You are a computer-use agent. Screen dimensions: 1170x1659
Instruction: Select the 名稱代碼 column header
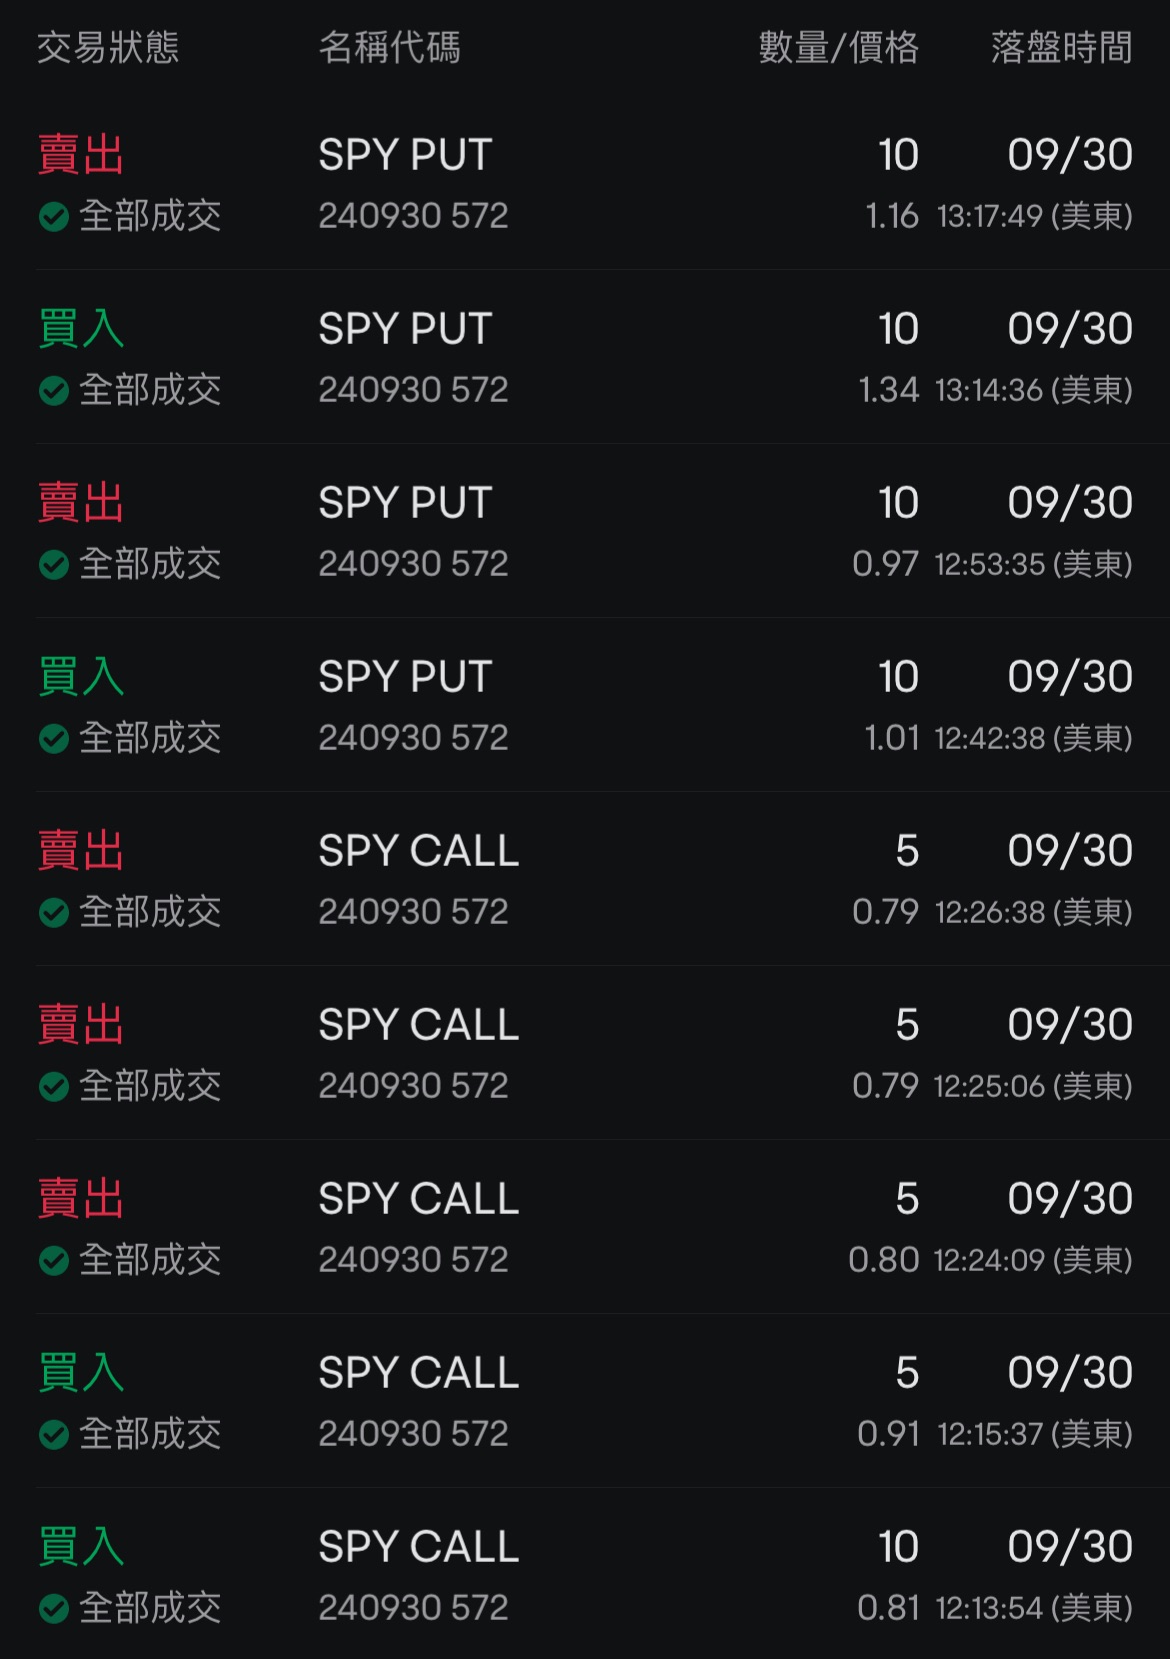point(389,47)
